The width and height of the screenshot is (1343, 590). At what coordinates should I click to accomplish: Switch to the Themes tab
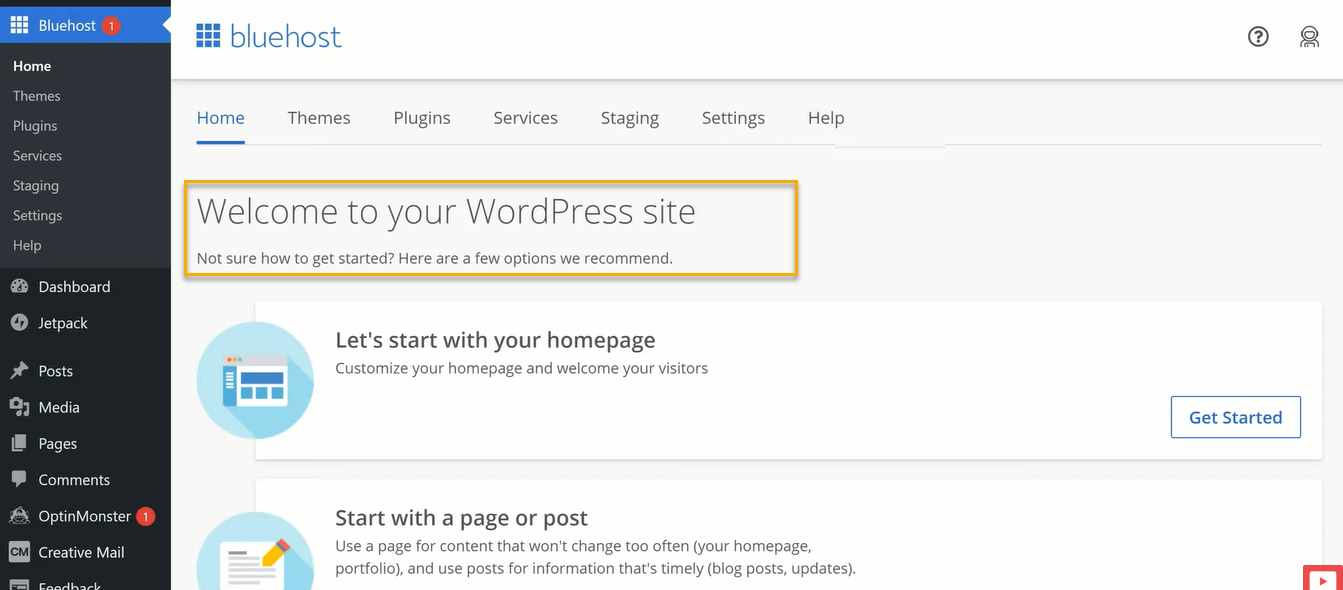[x=319, y=118]
